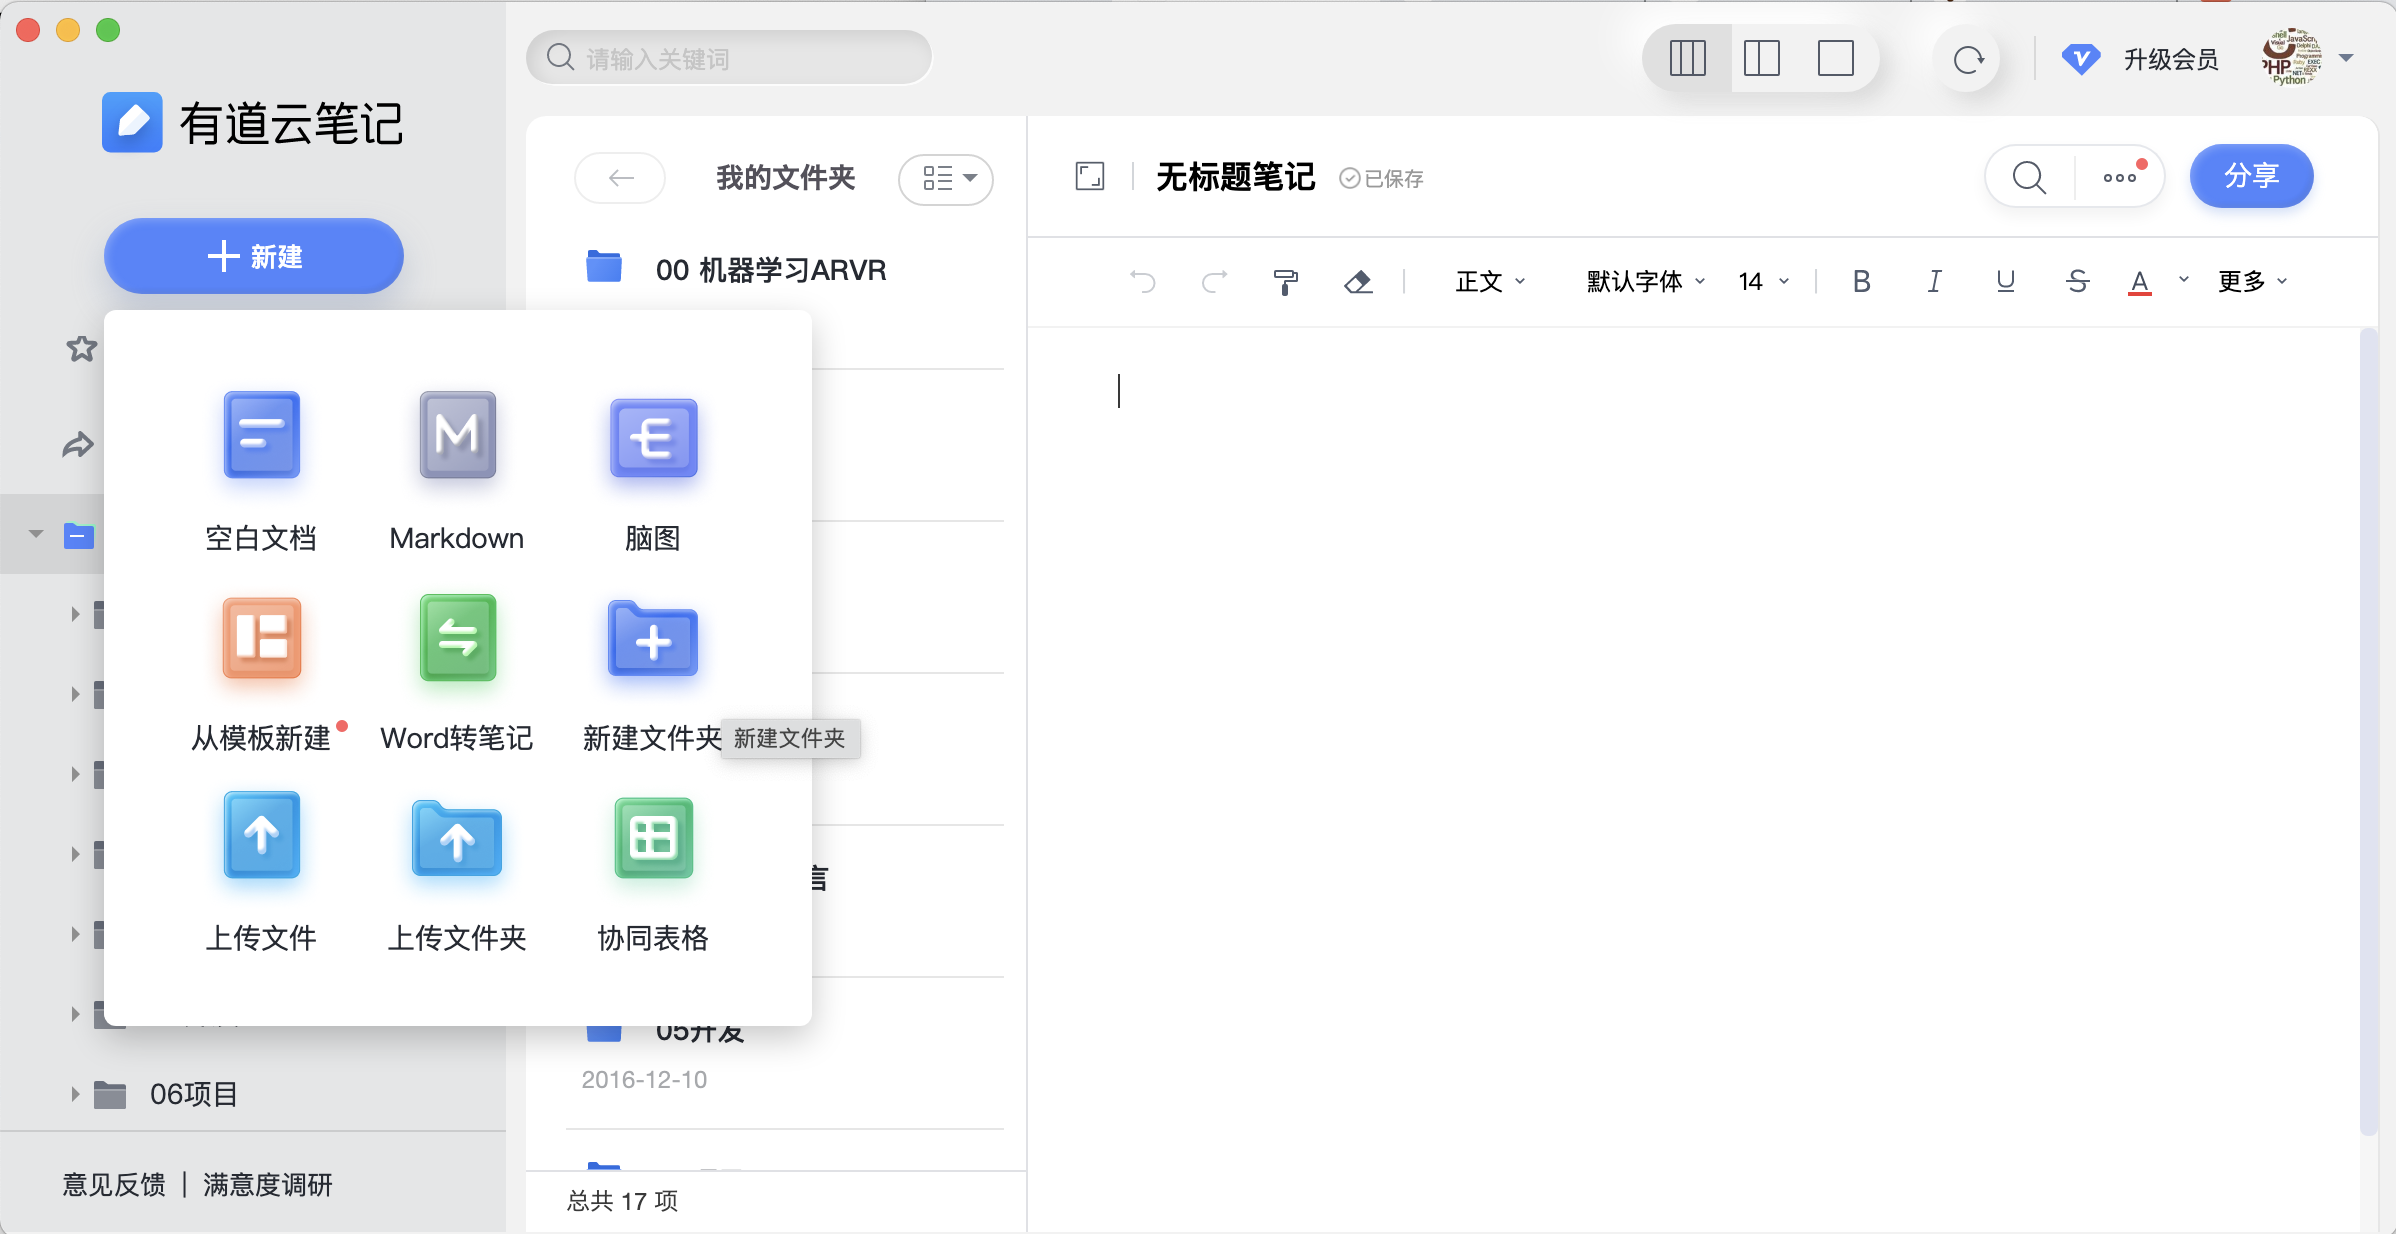Image resolution: width=2396 pixels, height=1234 pixels.
Task: Click the VIP diamond icon
Action: tap(2081, 59)
